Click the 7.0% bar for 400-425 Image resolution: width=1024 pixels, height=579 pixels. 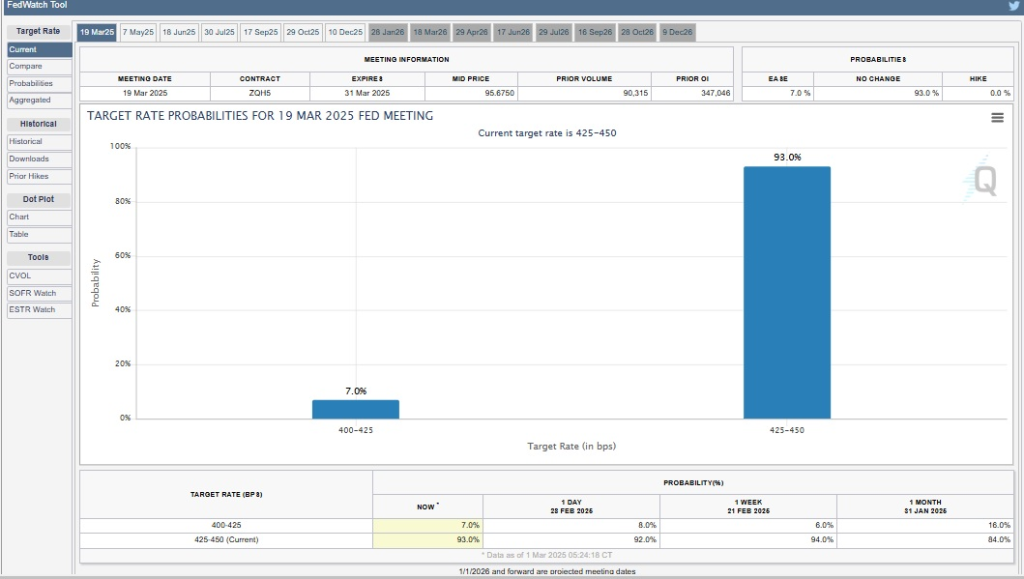pyautogui.click(x=355, y=409)
